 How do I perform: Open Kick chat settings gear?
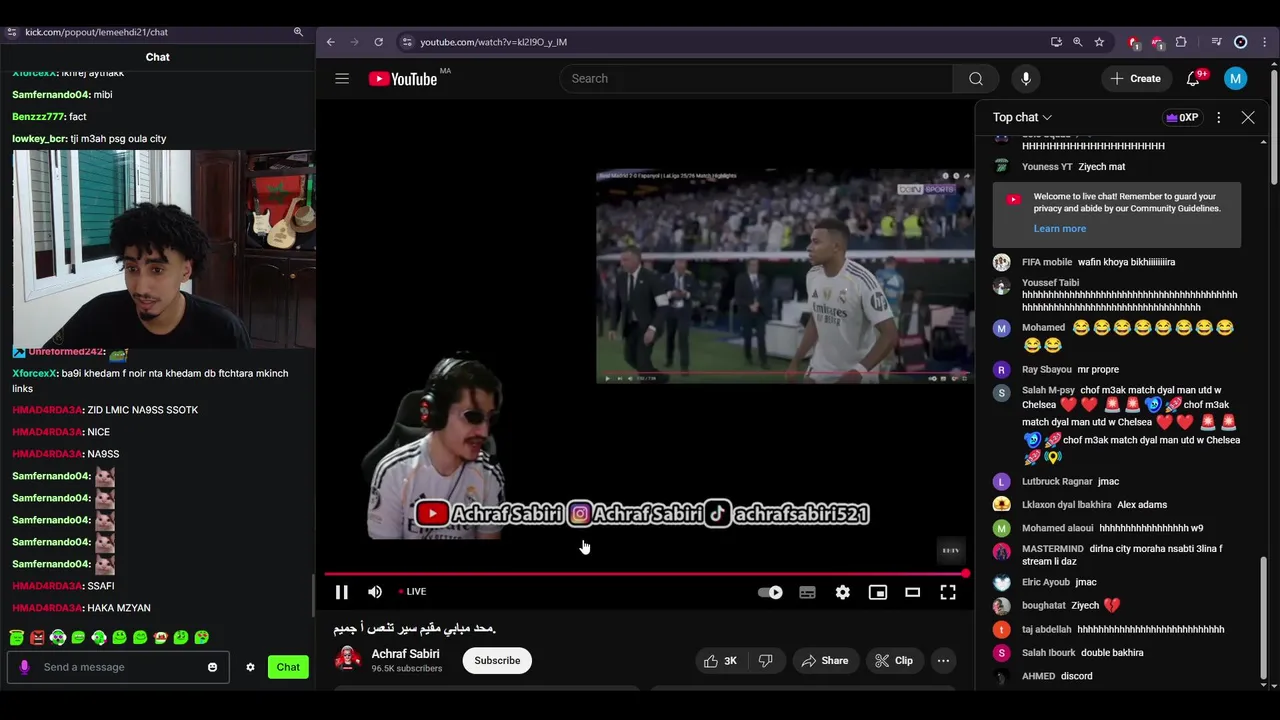[250, 667]
